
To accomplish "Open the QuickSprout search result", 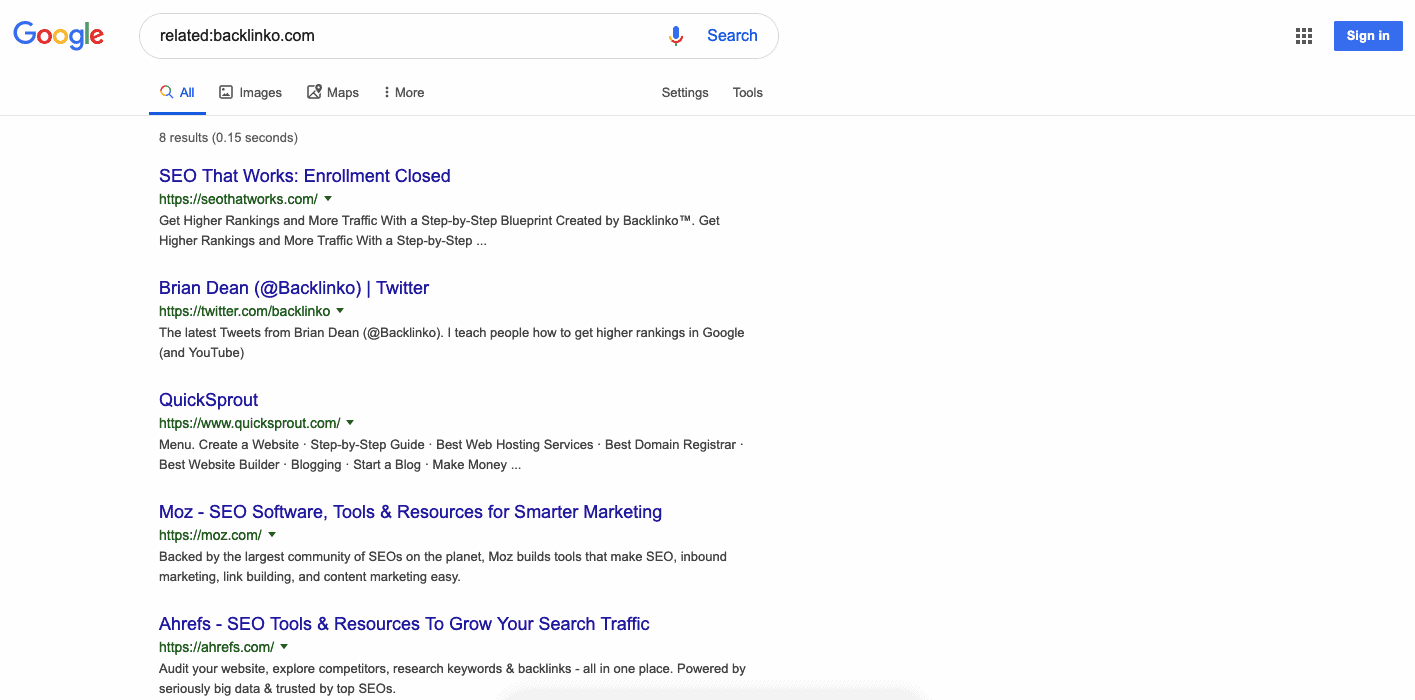I will (x=208, y=399).
